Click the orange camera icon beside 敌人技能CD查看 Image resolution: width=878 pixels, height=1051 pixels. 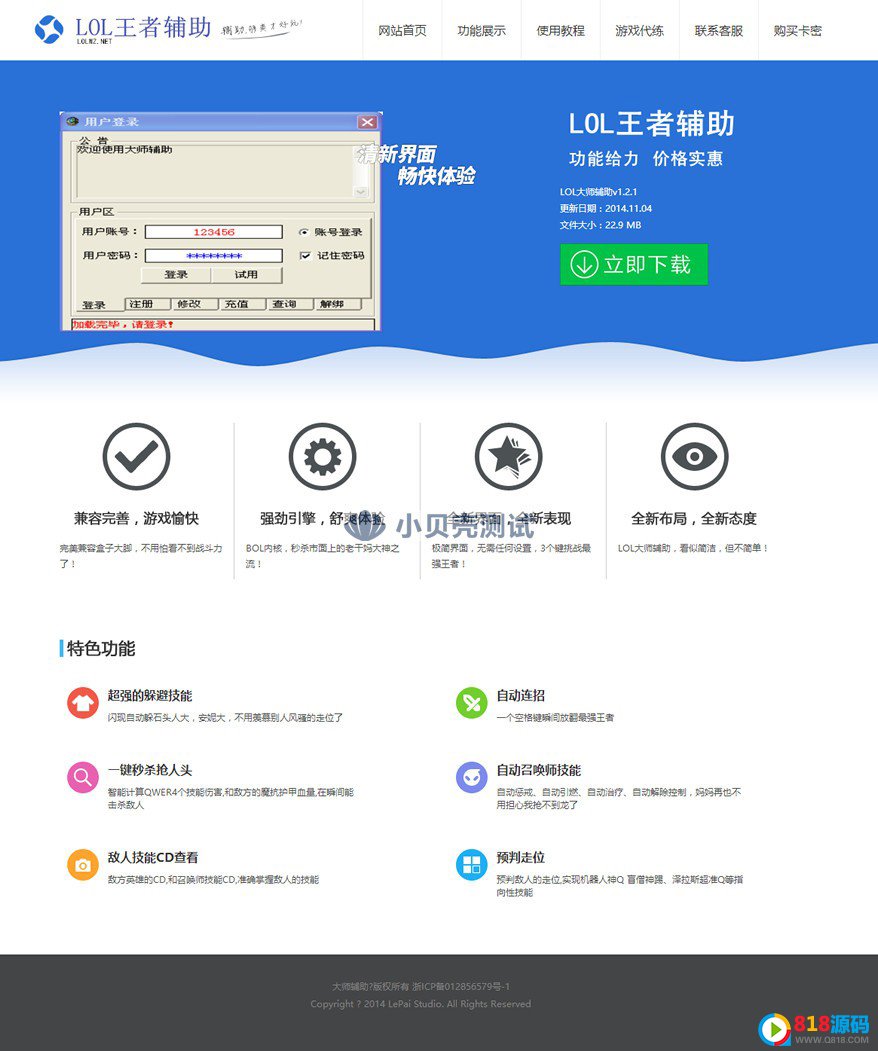point(83,865)
